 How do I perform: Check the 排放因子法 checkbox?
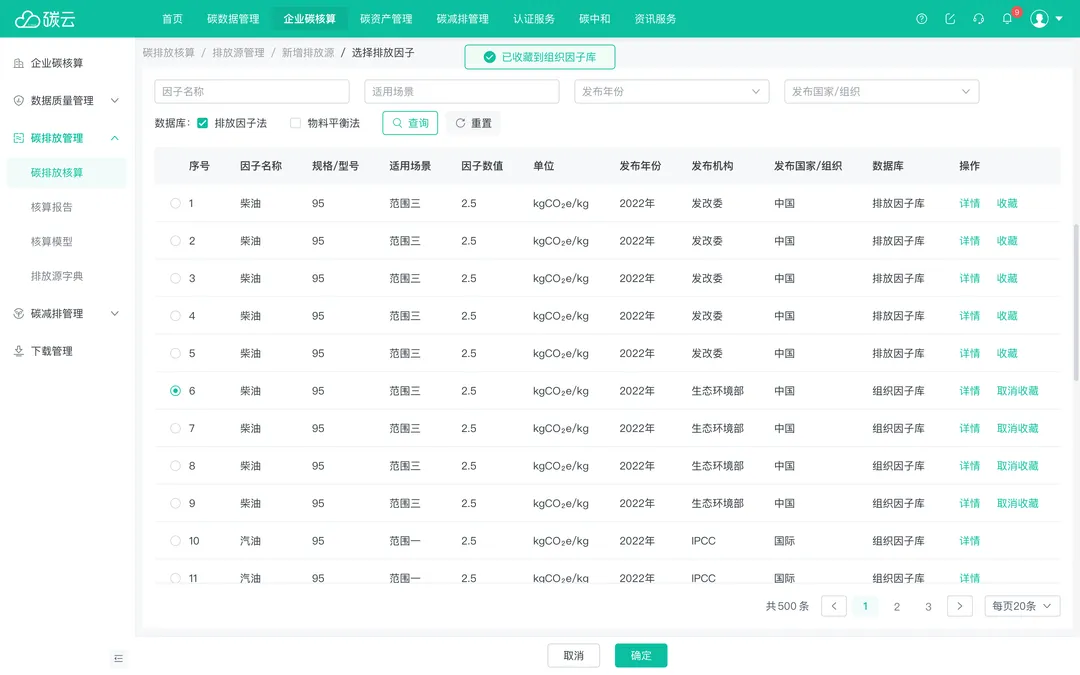tap(202, 123)
